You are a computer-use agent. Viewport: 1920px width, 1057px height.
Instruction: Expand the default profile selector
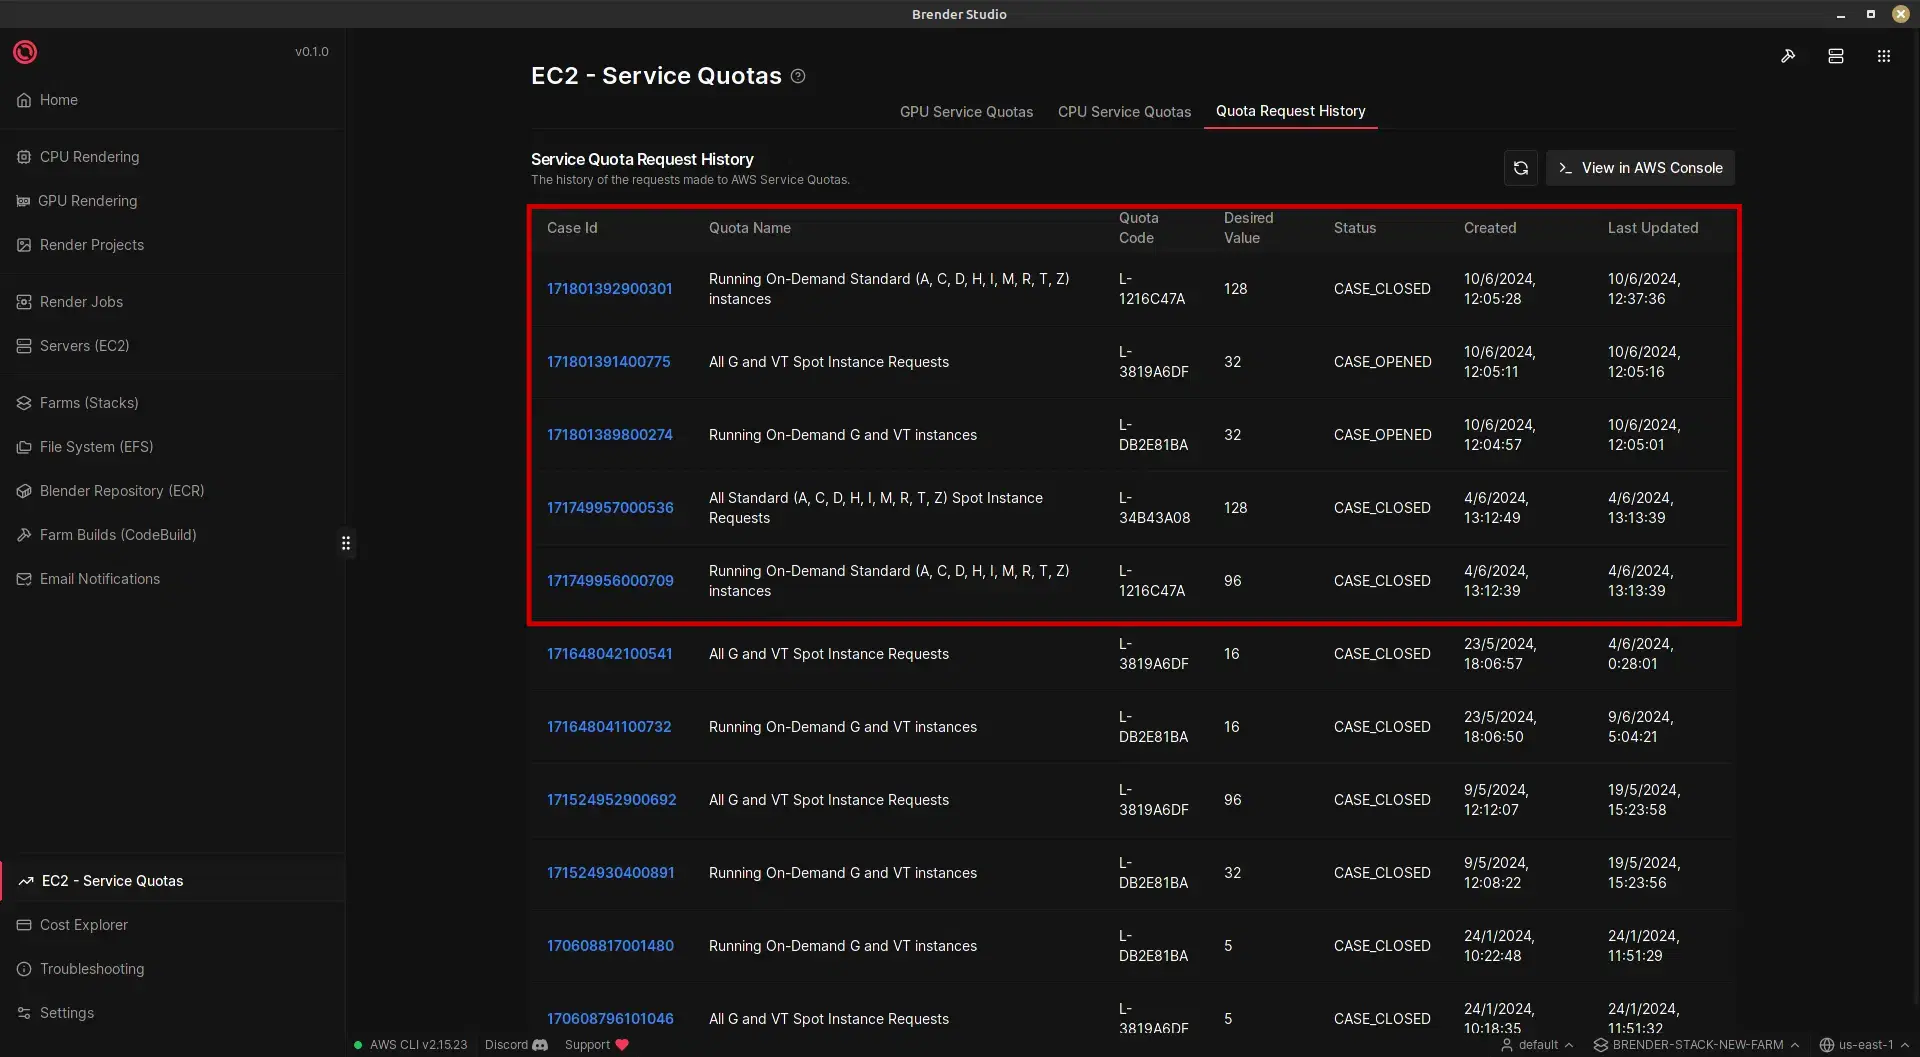click(x=1537, y=1045)
